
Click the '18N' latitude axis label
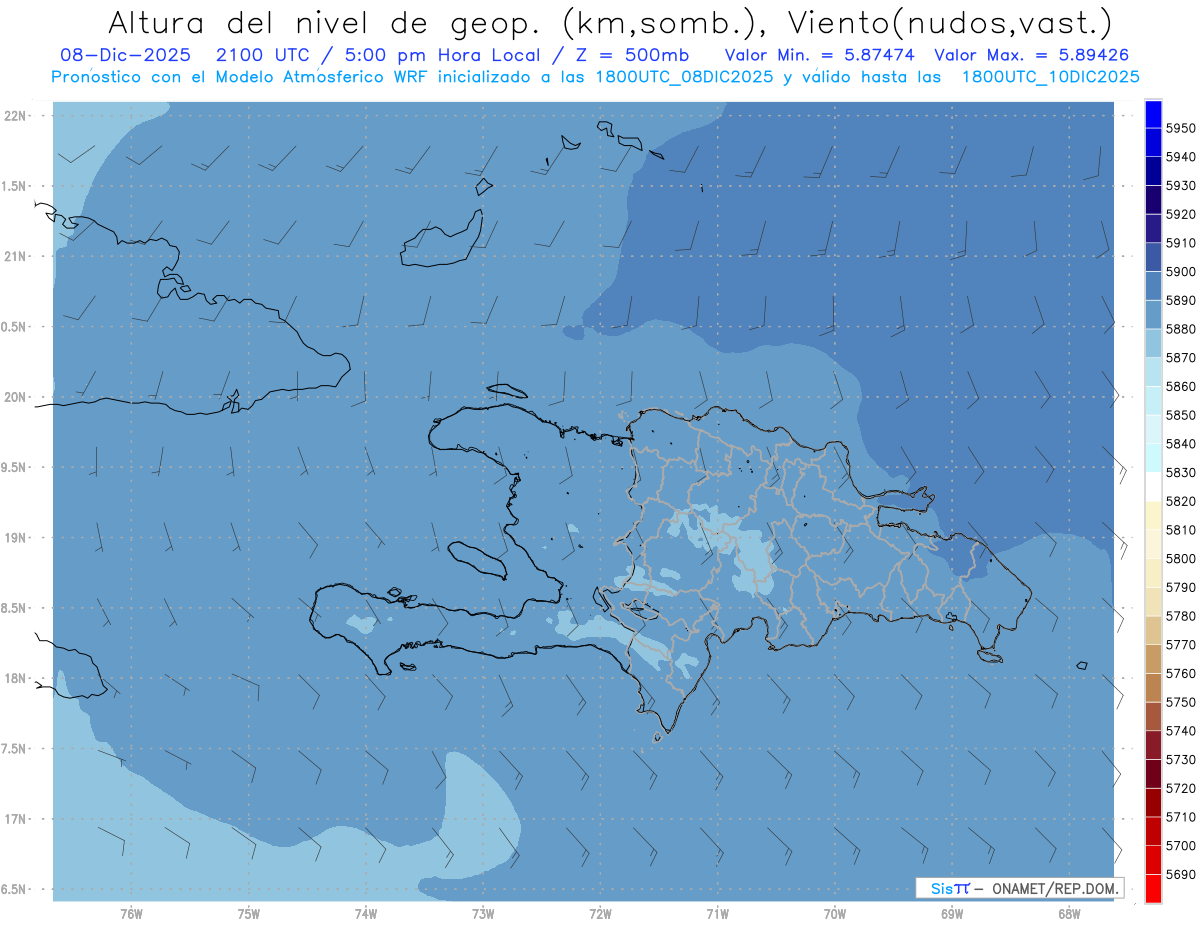click(14, 678)
